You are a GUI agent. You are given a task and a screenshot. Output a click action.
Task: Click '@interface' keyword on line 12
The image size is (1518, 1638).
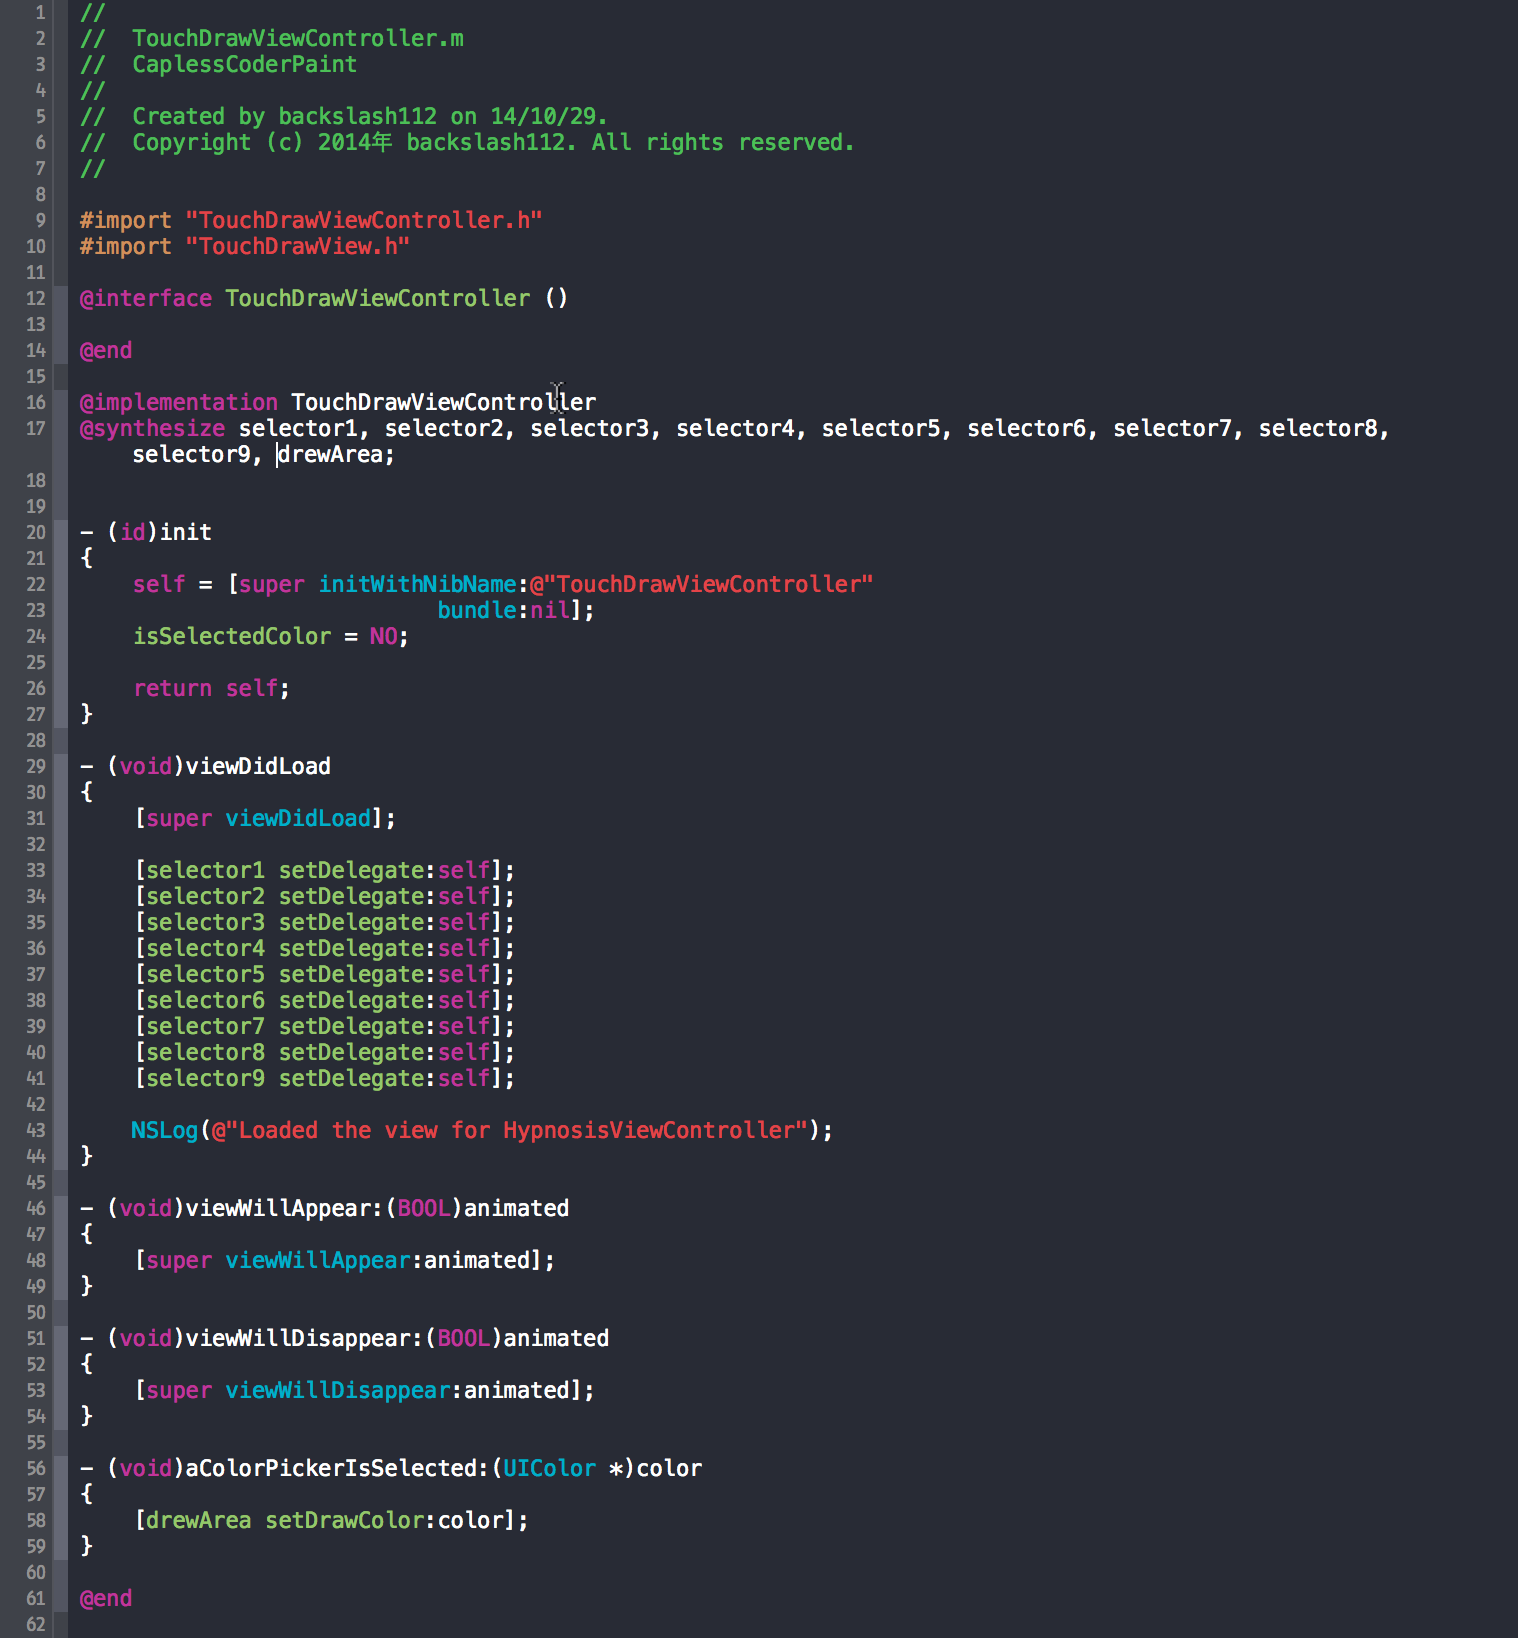click(146, 298)
